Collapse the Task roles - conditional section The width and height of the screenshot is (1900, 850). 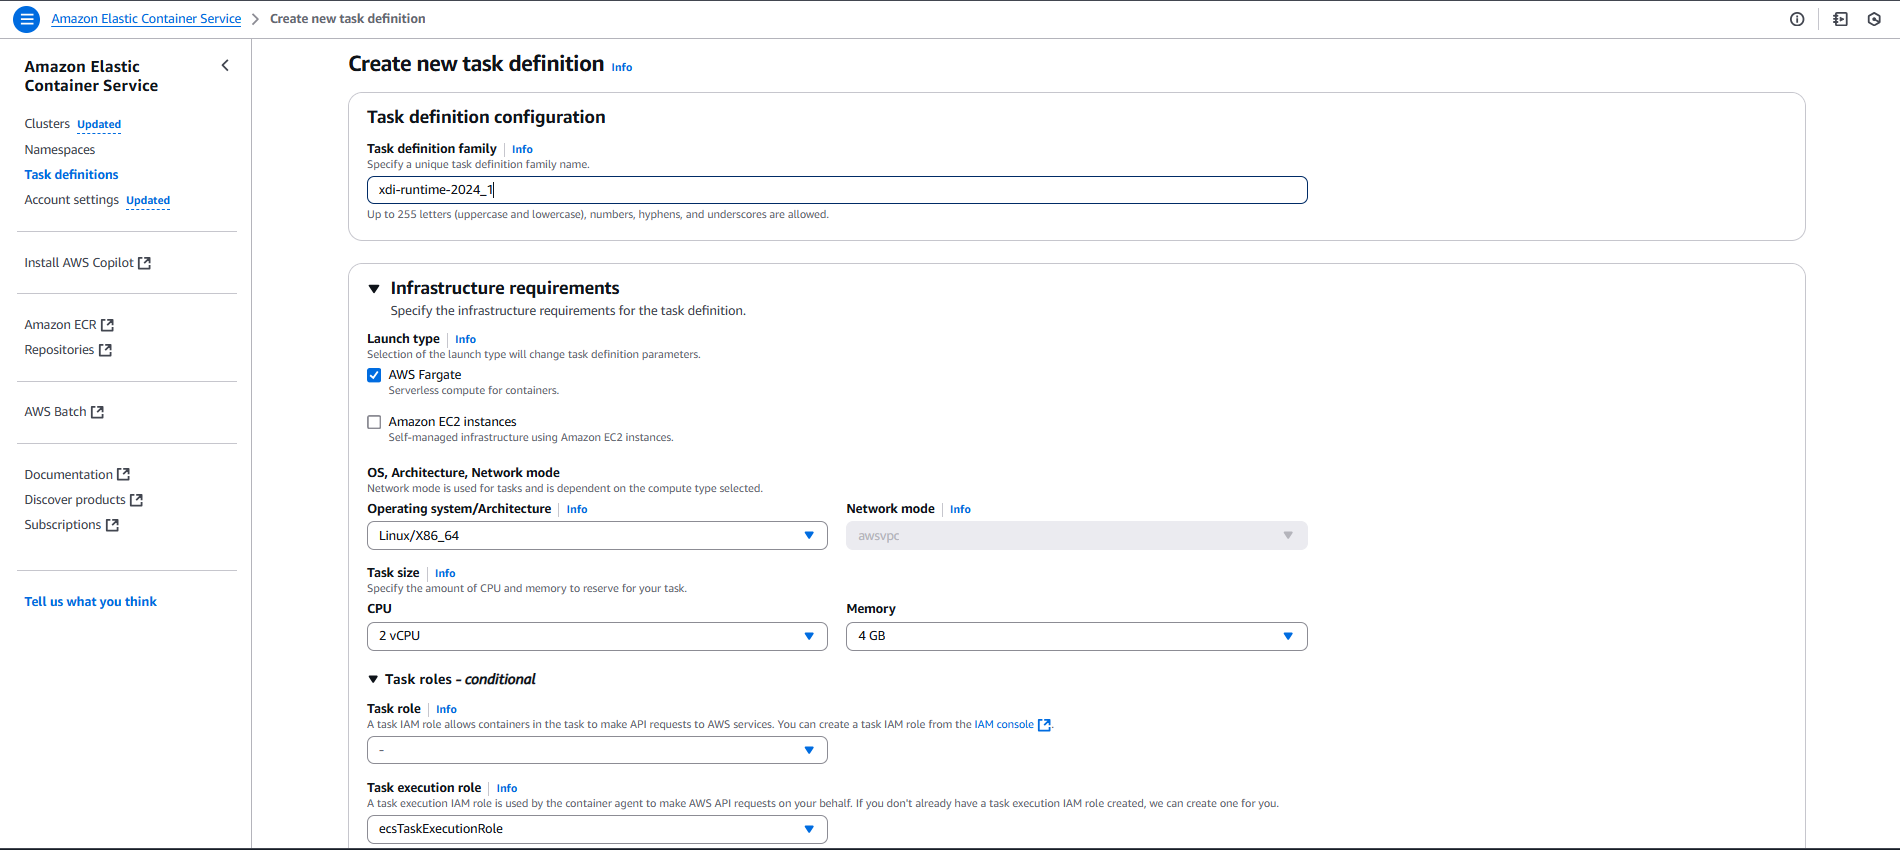point(373,679)
